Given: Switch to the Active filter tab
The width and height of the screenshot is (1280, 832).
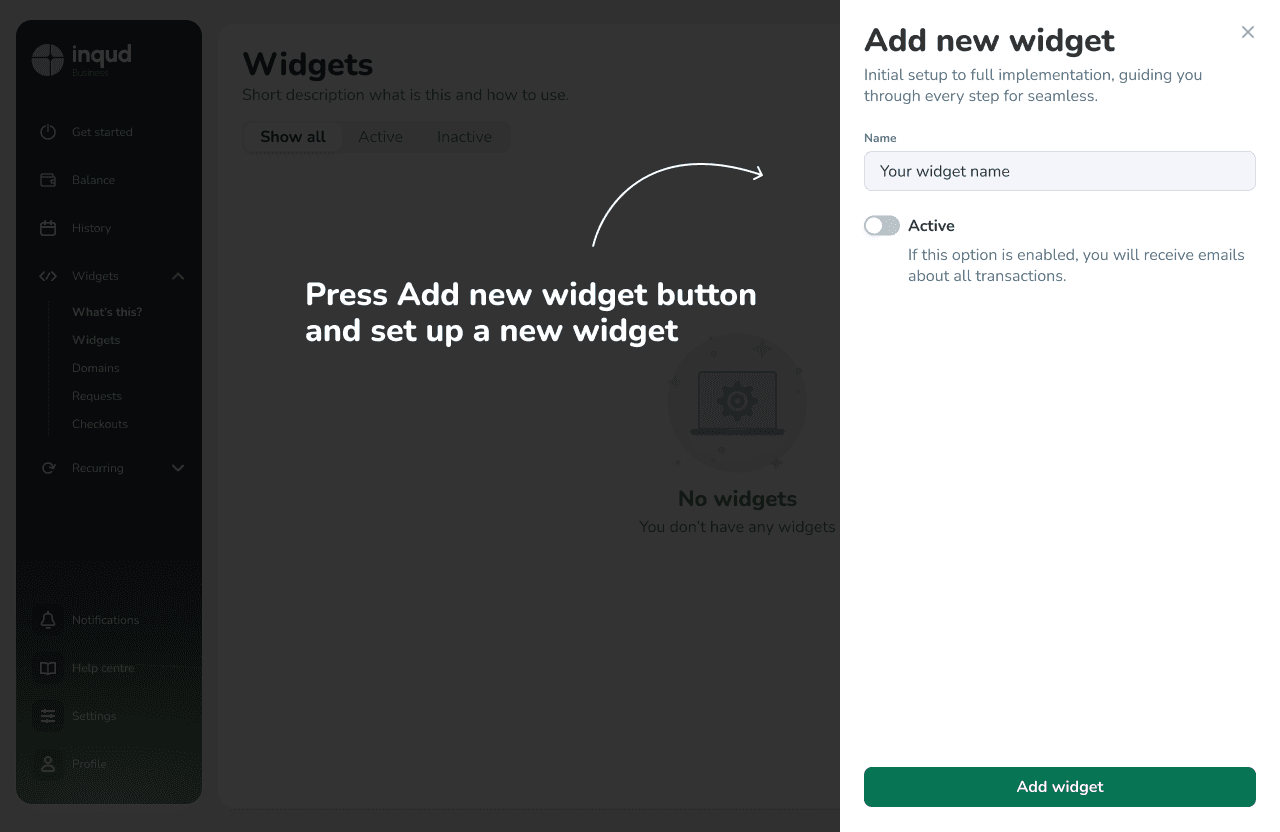Looking at the screenshot, I should point(381,137).
